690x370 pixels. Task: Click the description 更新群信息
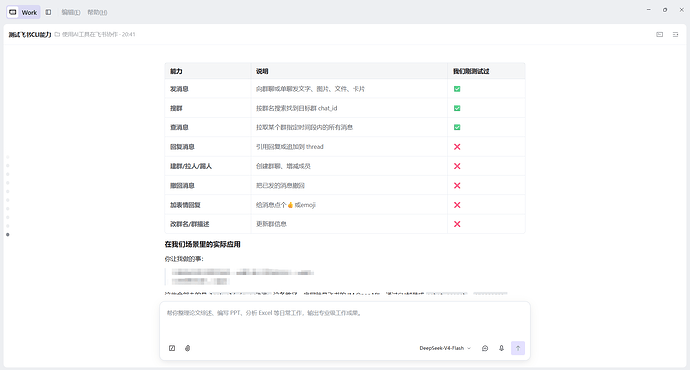271,224
